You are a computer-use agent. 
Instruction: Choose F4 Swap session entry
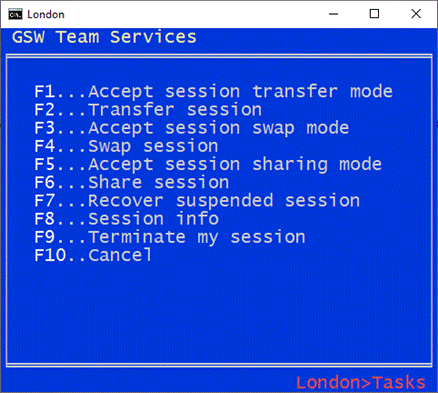click(x=126, y=146)
